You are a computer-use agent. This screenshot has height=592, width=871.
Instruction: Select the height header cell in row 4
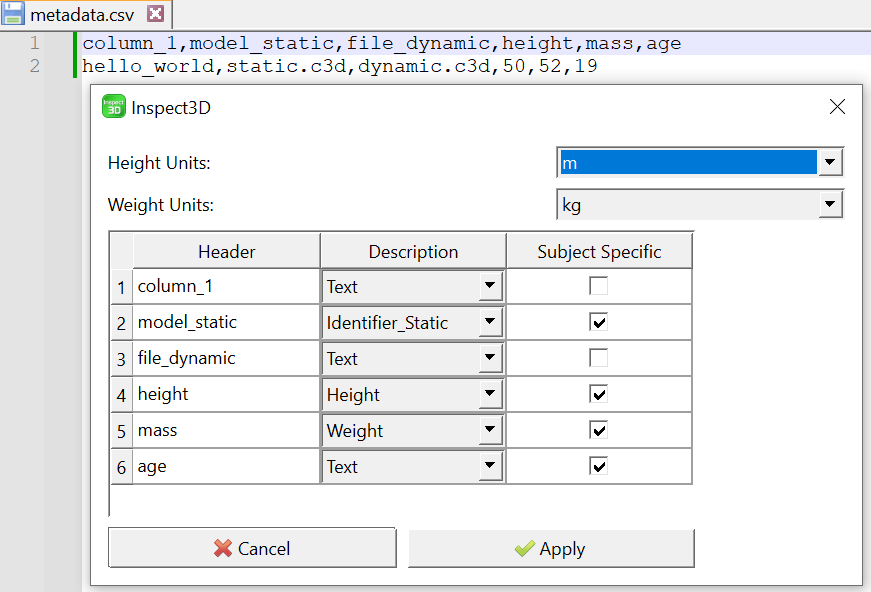tap(226, 394)
